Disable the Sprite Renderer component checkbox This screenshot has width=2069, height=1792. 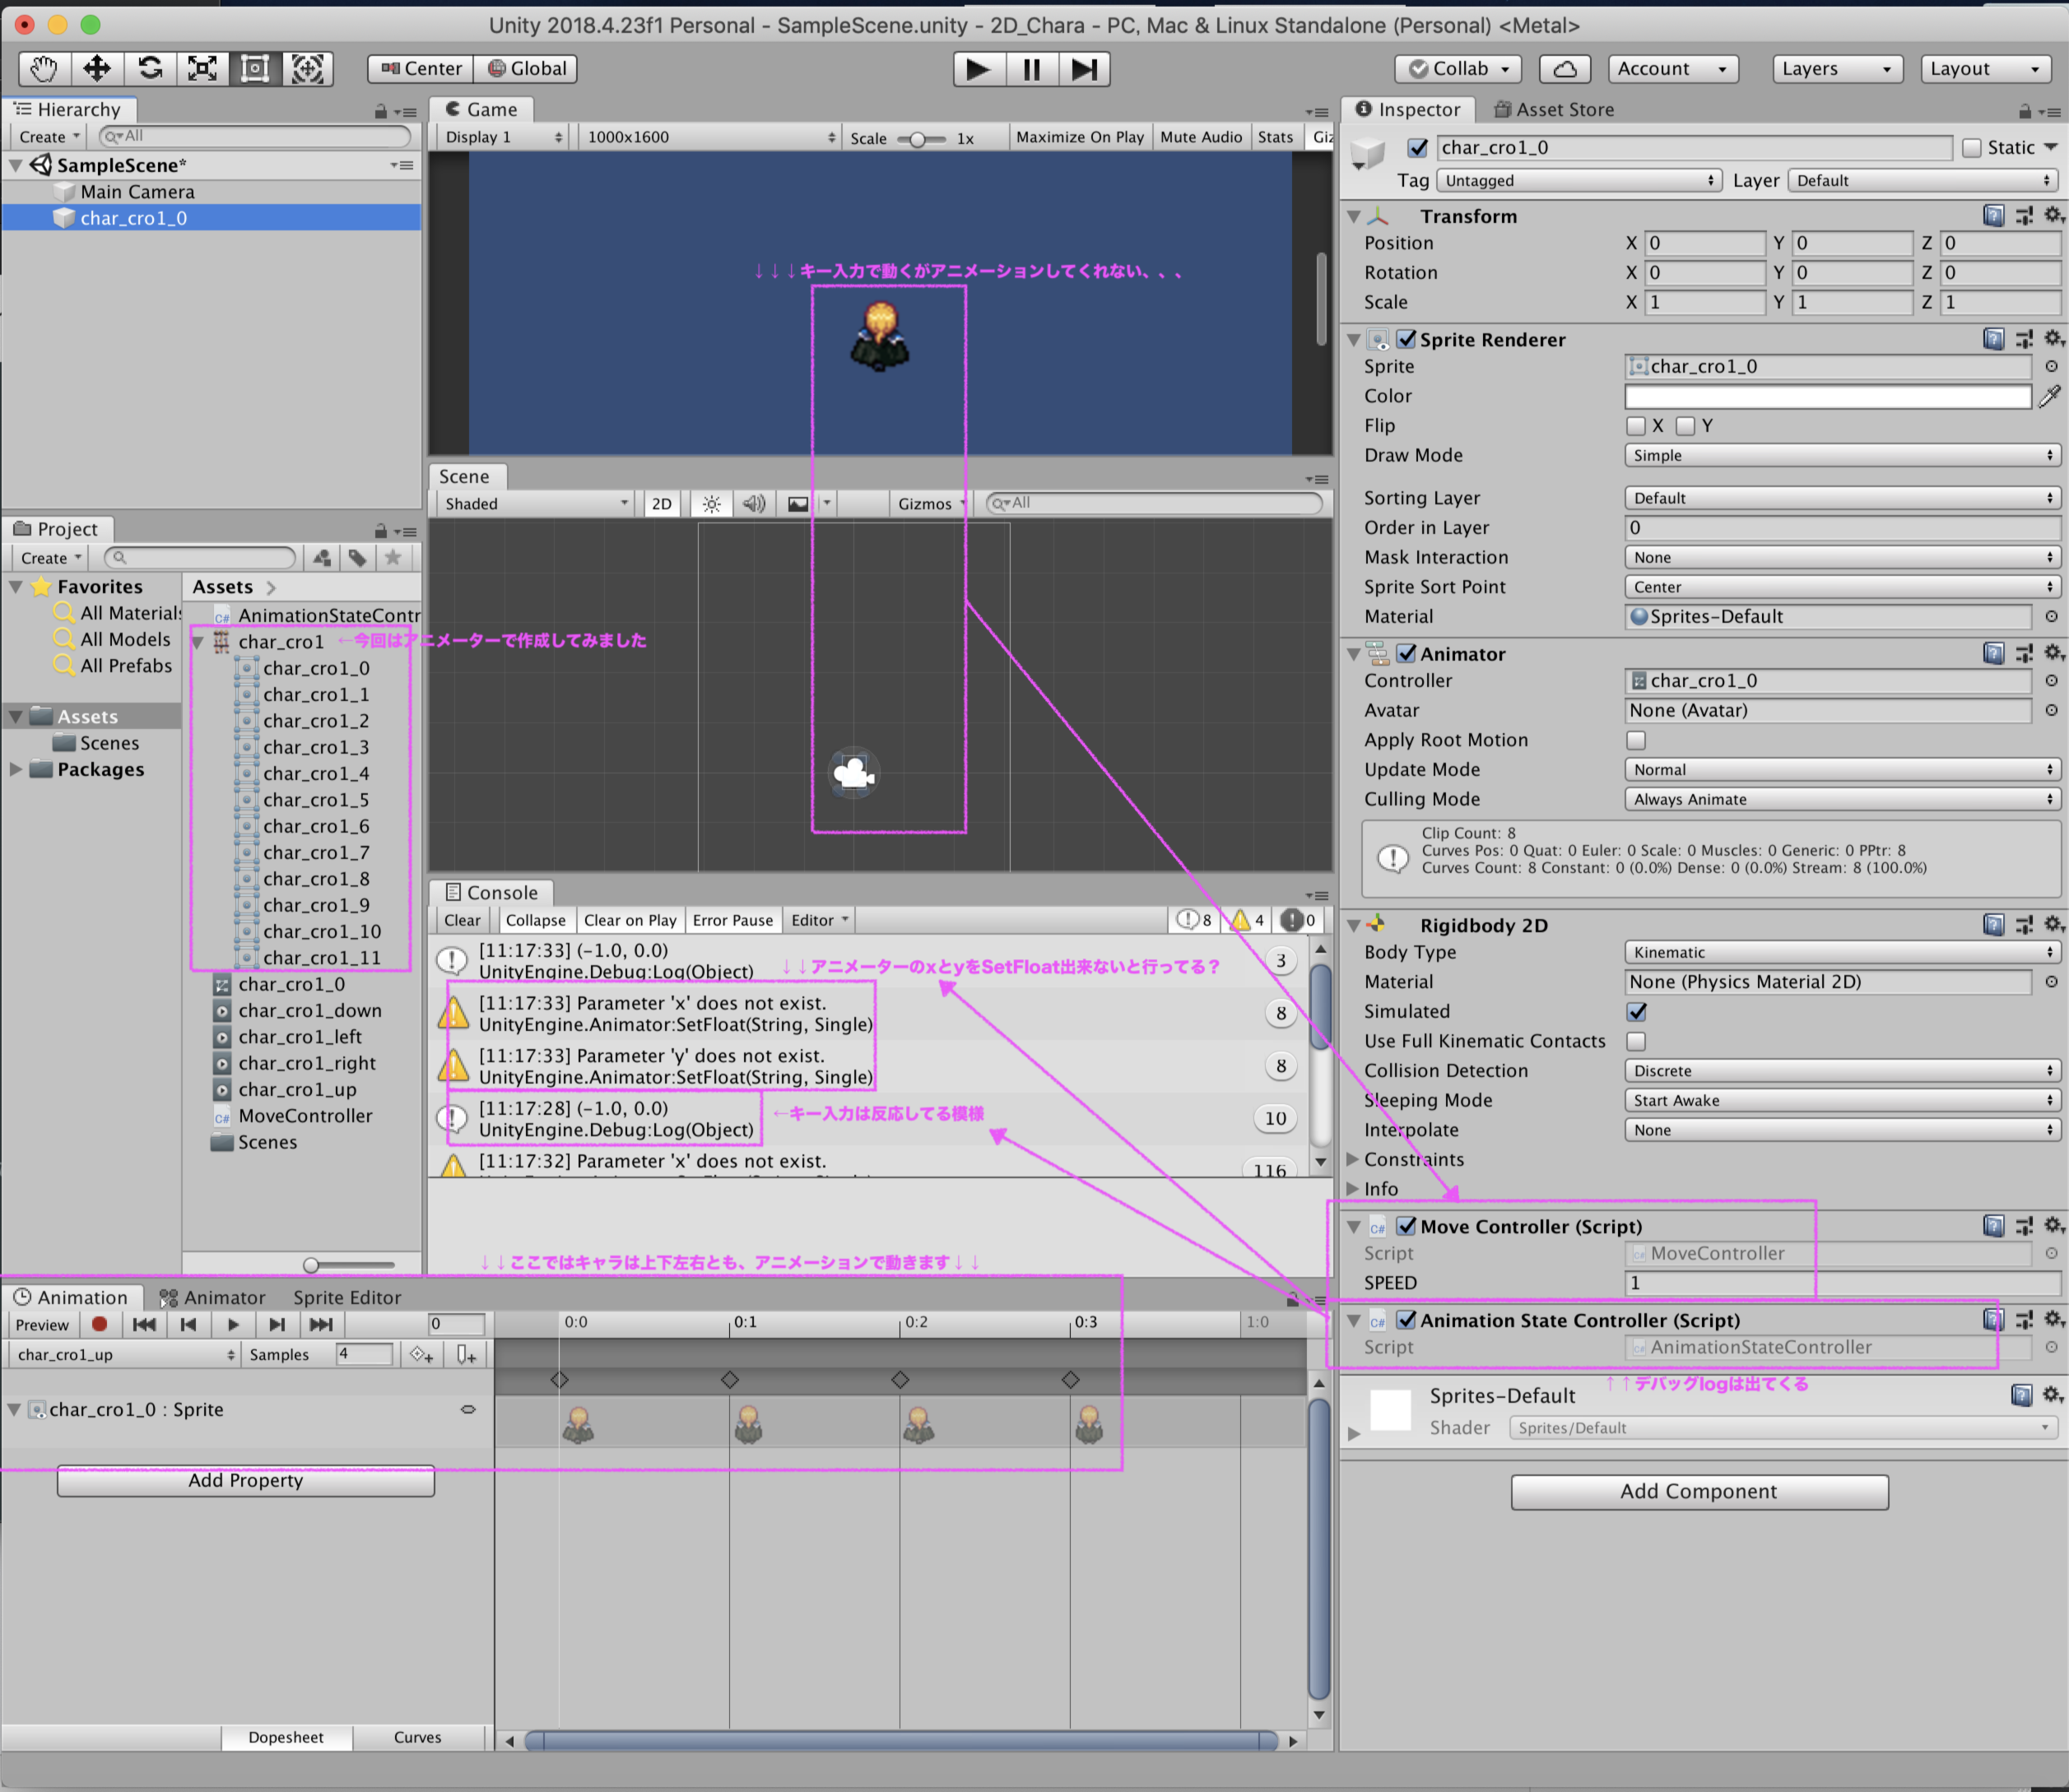click(1406, 339)
